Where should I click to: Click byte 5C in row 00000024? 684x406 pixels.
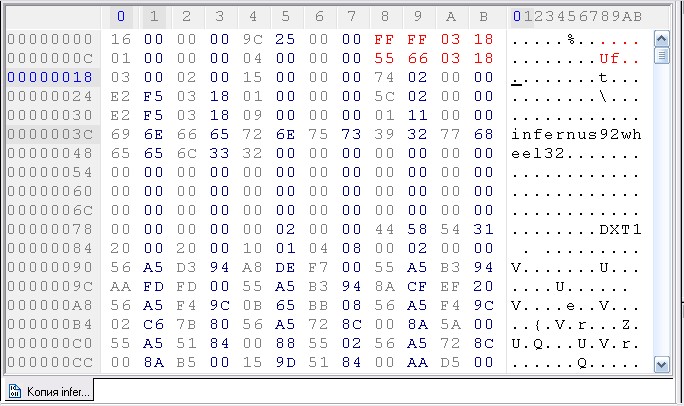(384, 96)
